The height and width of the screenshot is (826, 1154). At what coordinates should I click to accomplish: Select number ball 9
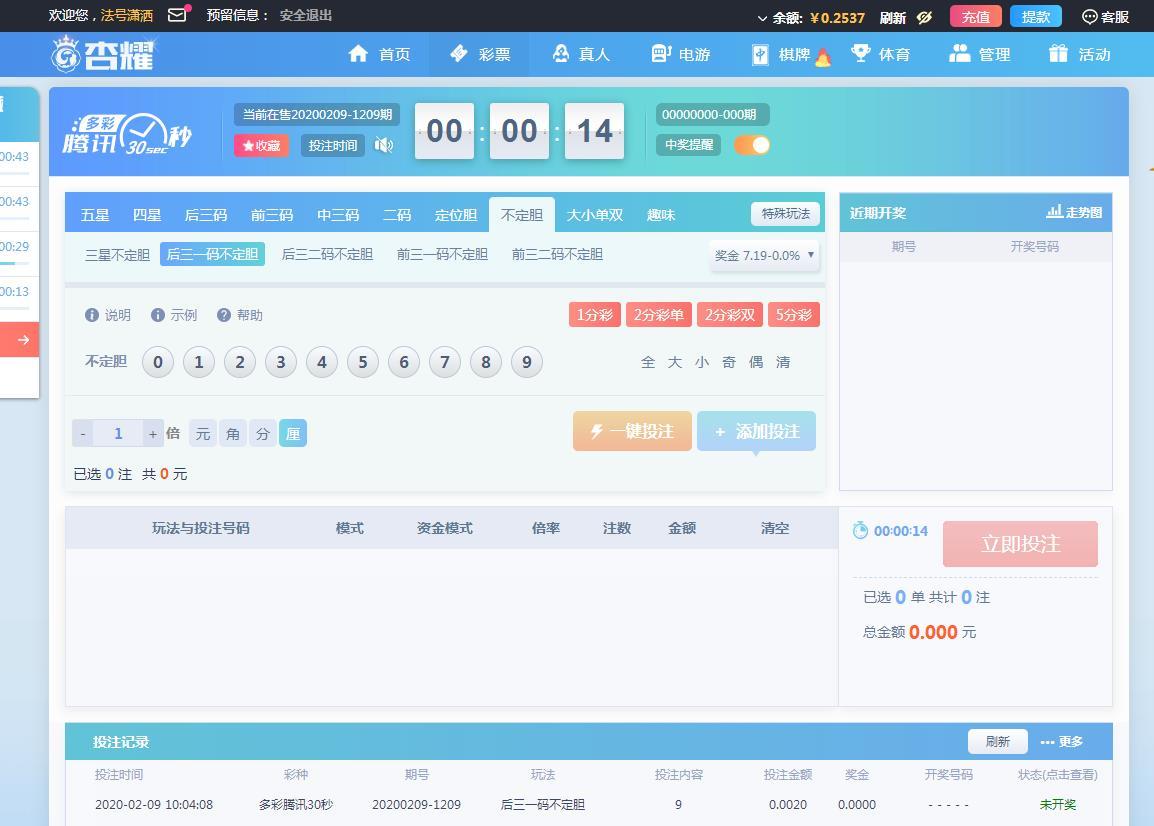click(527, 362)
